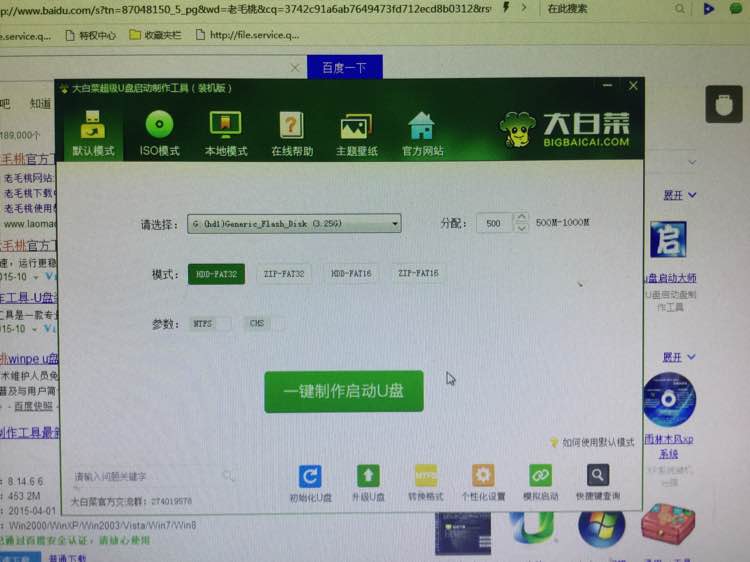This screenshot has width=750, height=562.
Task: Open 在线帮助 from the toolbar
Action: [292, 133]
